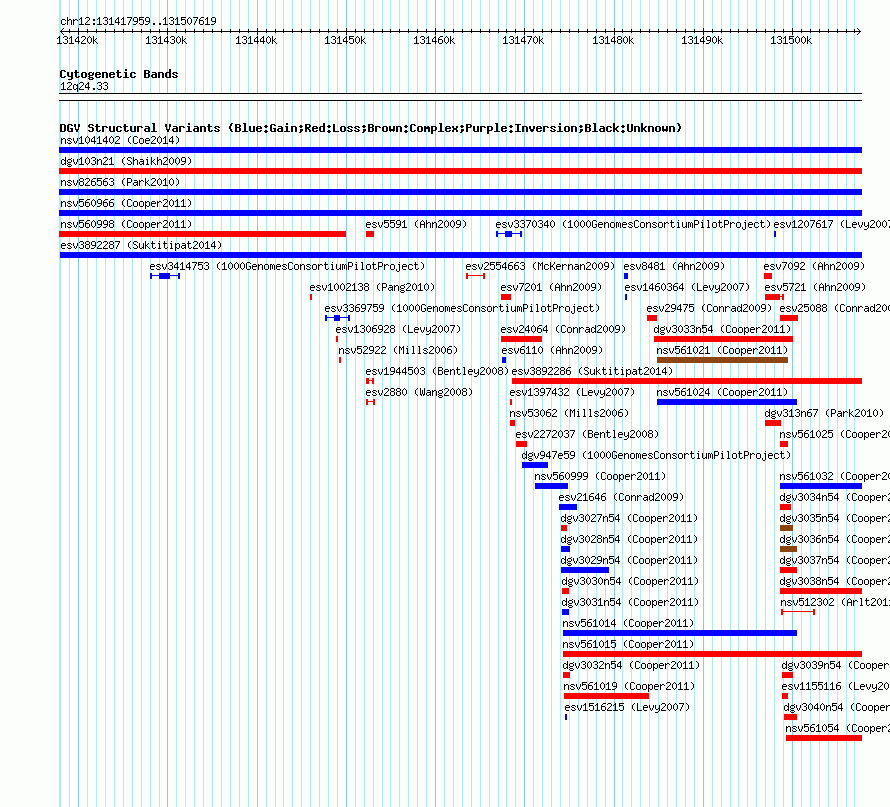Viewport: 890px width, 807px height.
Task: Open the esv21646 (Conrad2009) label
Action: tap(622, 497)
